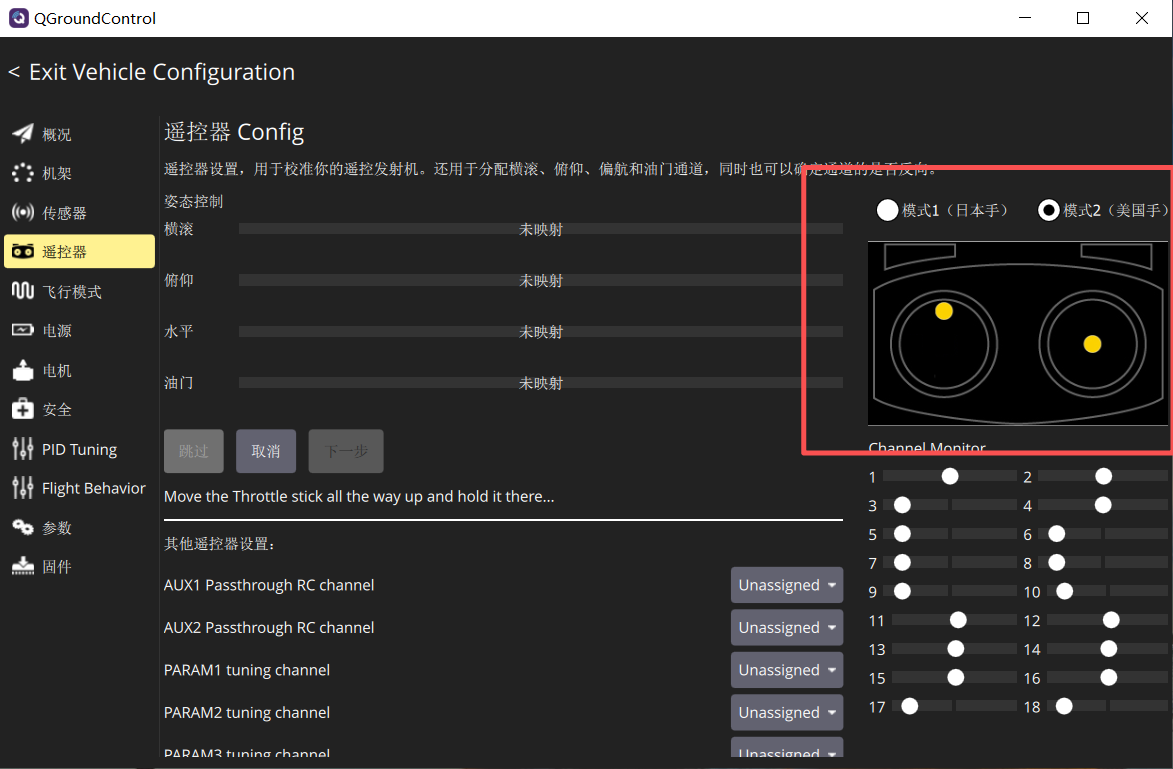Click the Flight Behavior sliders icon
This screenshot has width=1173, height=769.
coord(22,487)
